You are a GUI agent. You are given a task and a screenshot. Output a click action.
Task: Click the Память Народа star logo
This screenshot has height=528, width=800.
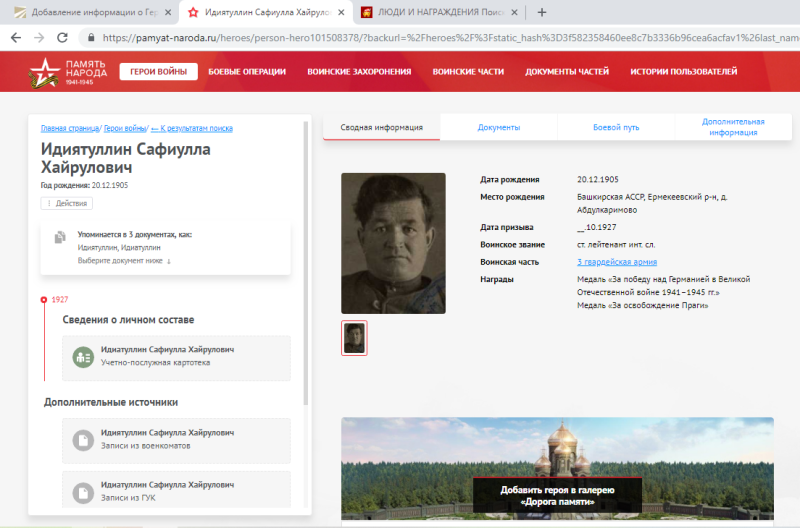tap(44, 72)
